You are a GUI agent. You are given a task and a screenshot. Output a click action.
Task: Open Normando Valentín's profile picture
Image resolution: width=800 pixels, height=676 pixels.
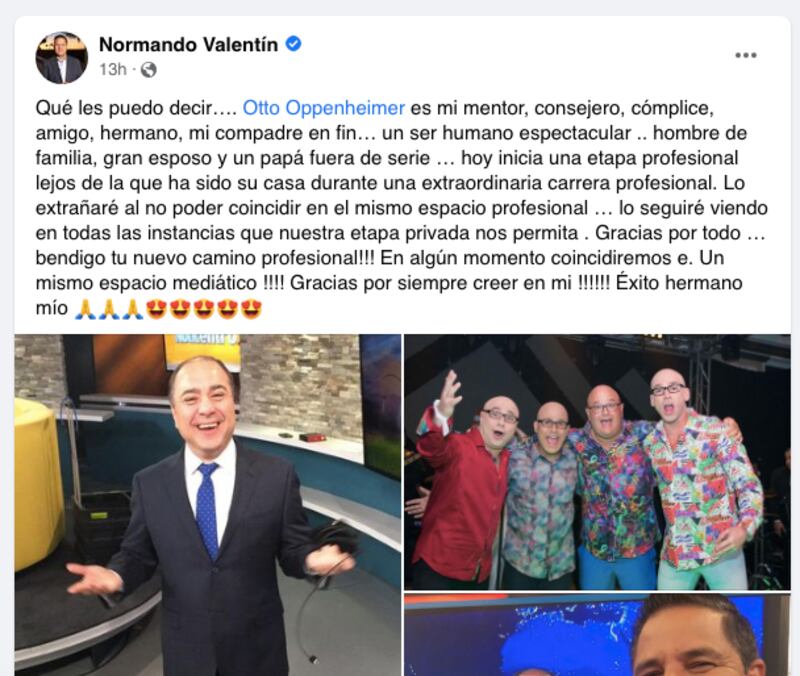[62, 58]
